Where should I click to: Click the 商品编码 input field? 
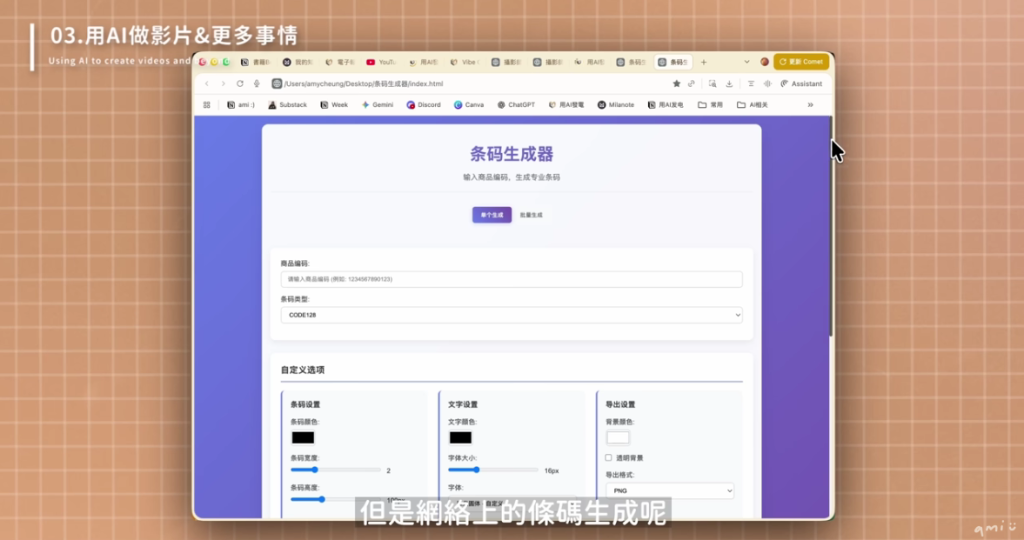click(x=511, y=279)
